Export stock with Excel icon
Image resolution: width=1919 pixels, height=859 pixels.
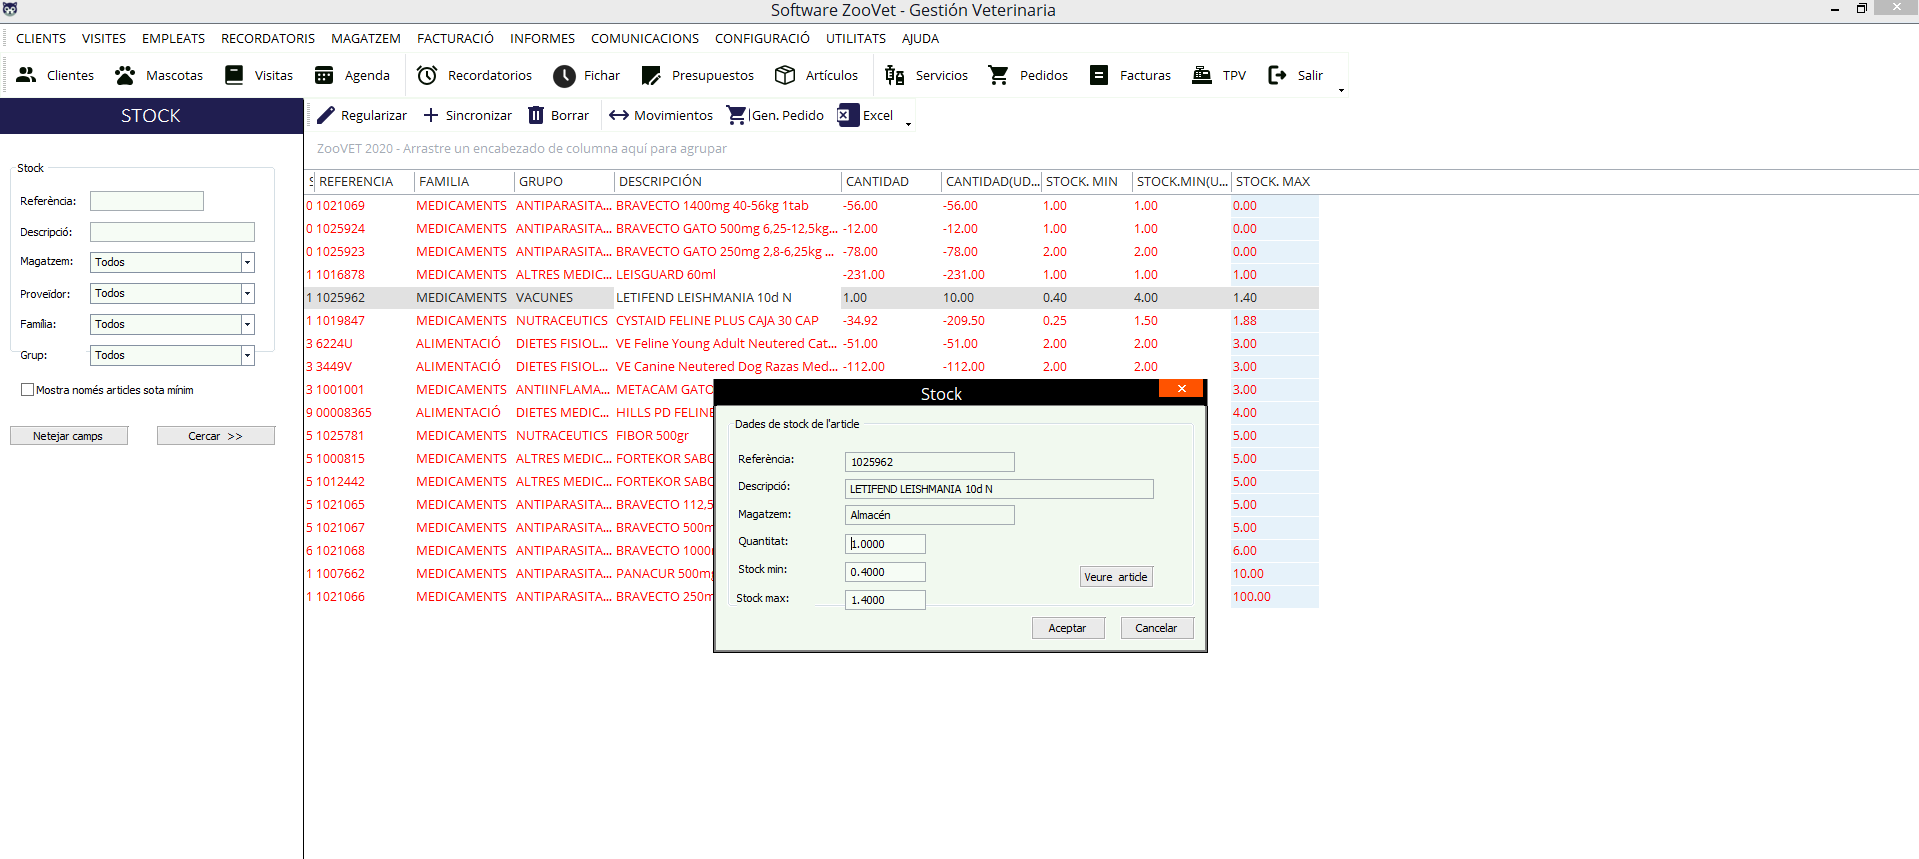click(848, 115)
